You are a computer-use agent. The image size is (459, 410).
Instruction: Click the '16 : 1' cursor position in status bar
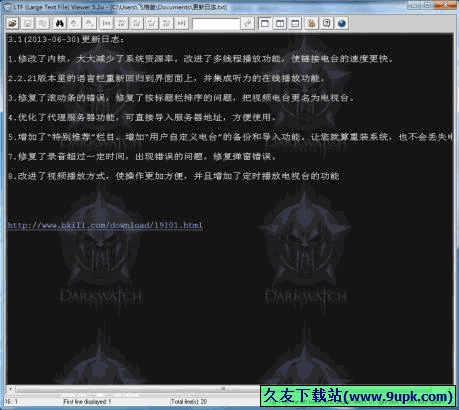pos(11,402)
